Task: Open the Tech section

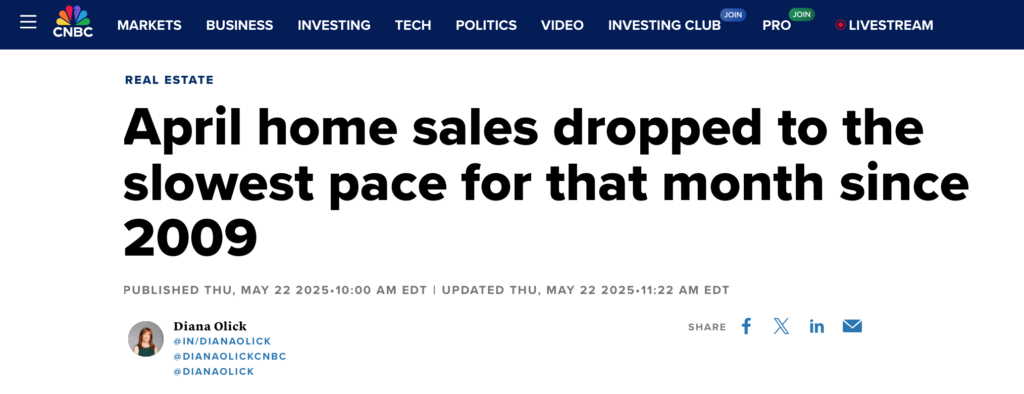Action: point(413,25)
